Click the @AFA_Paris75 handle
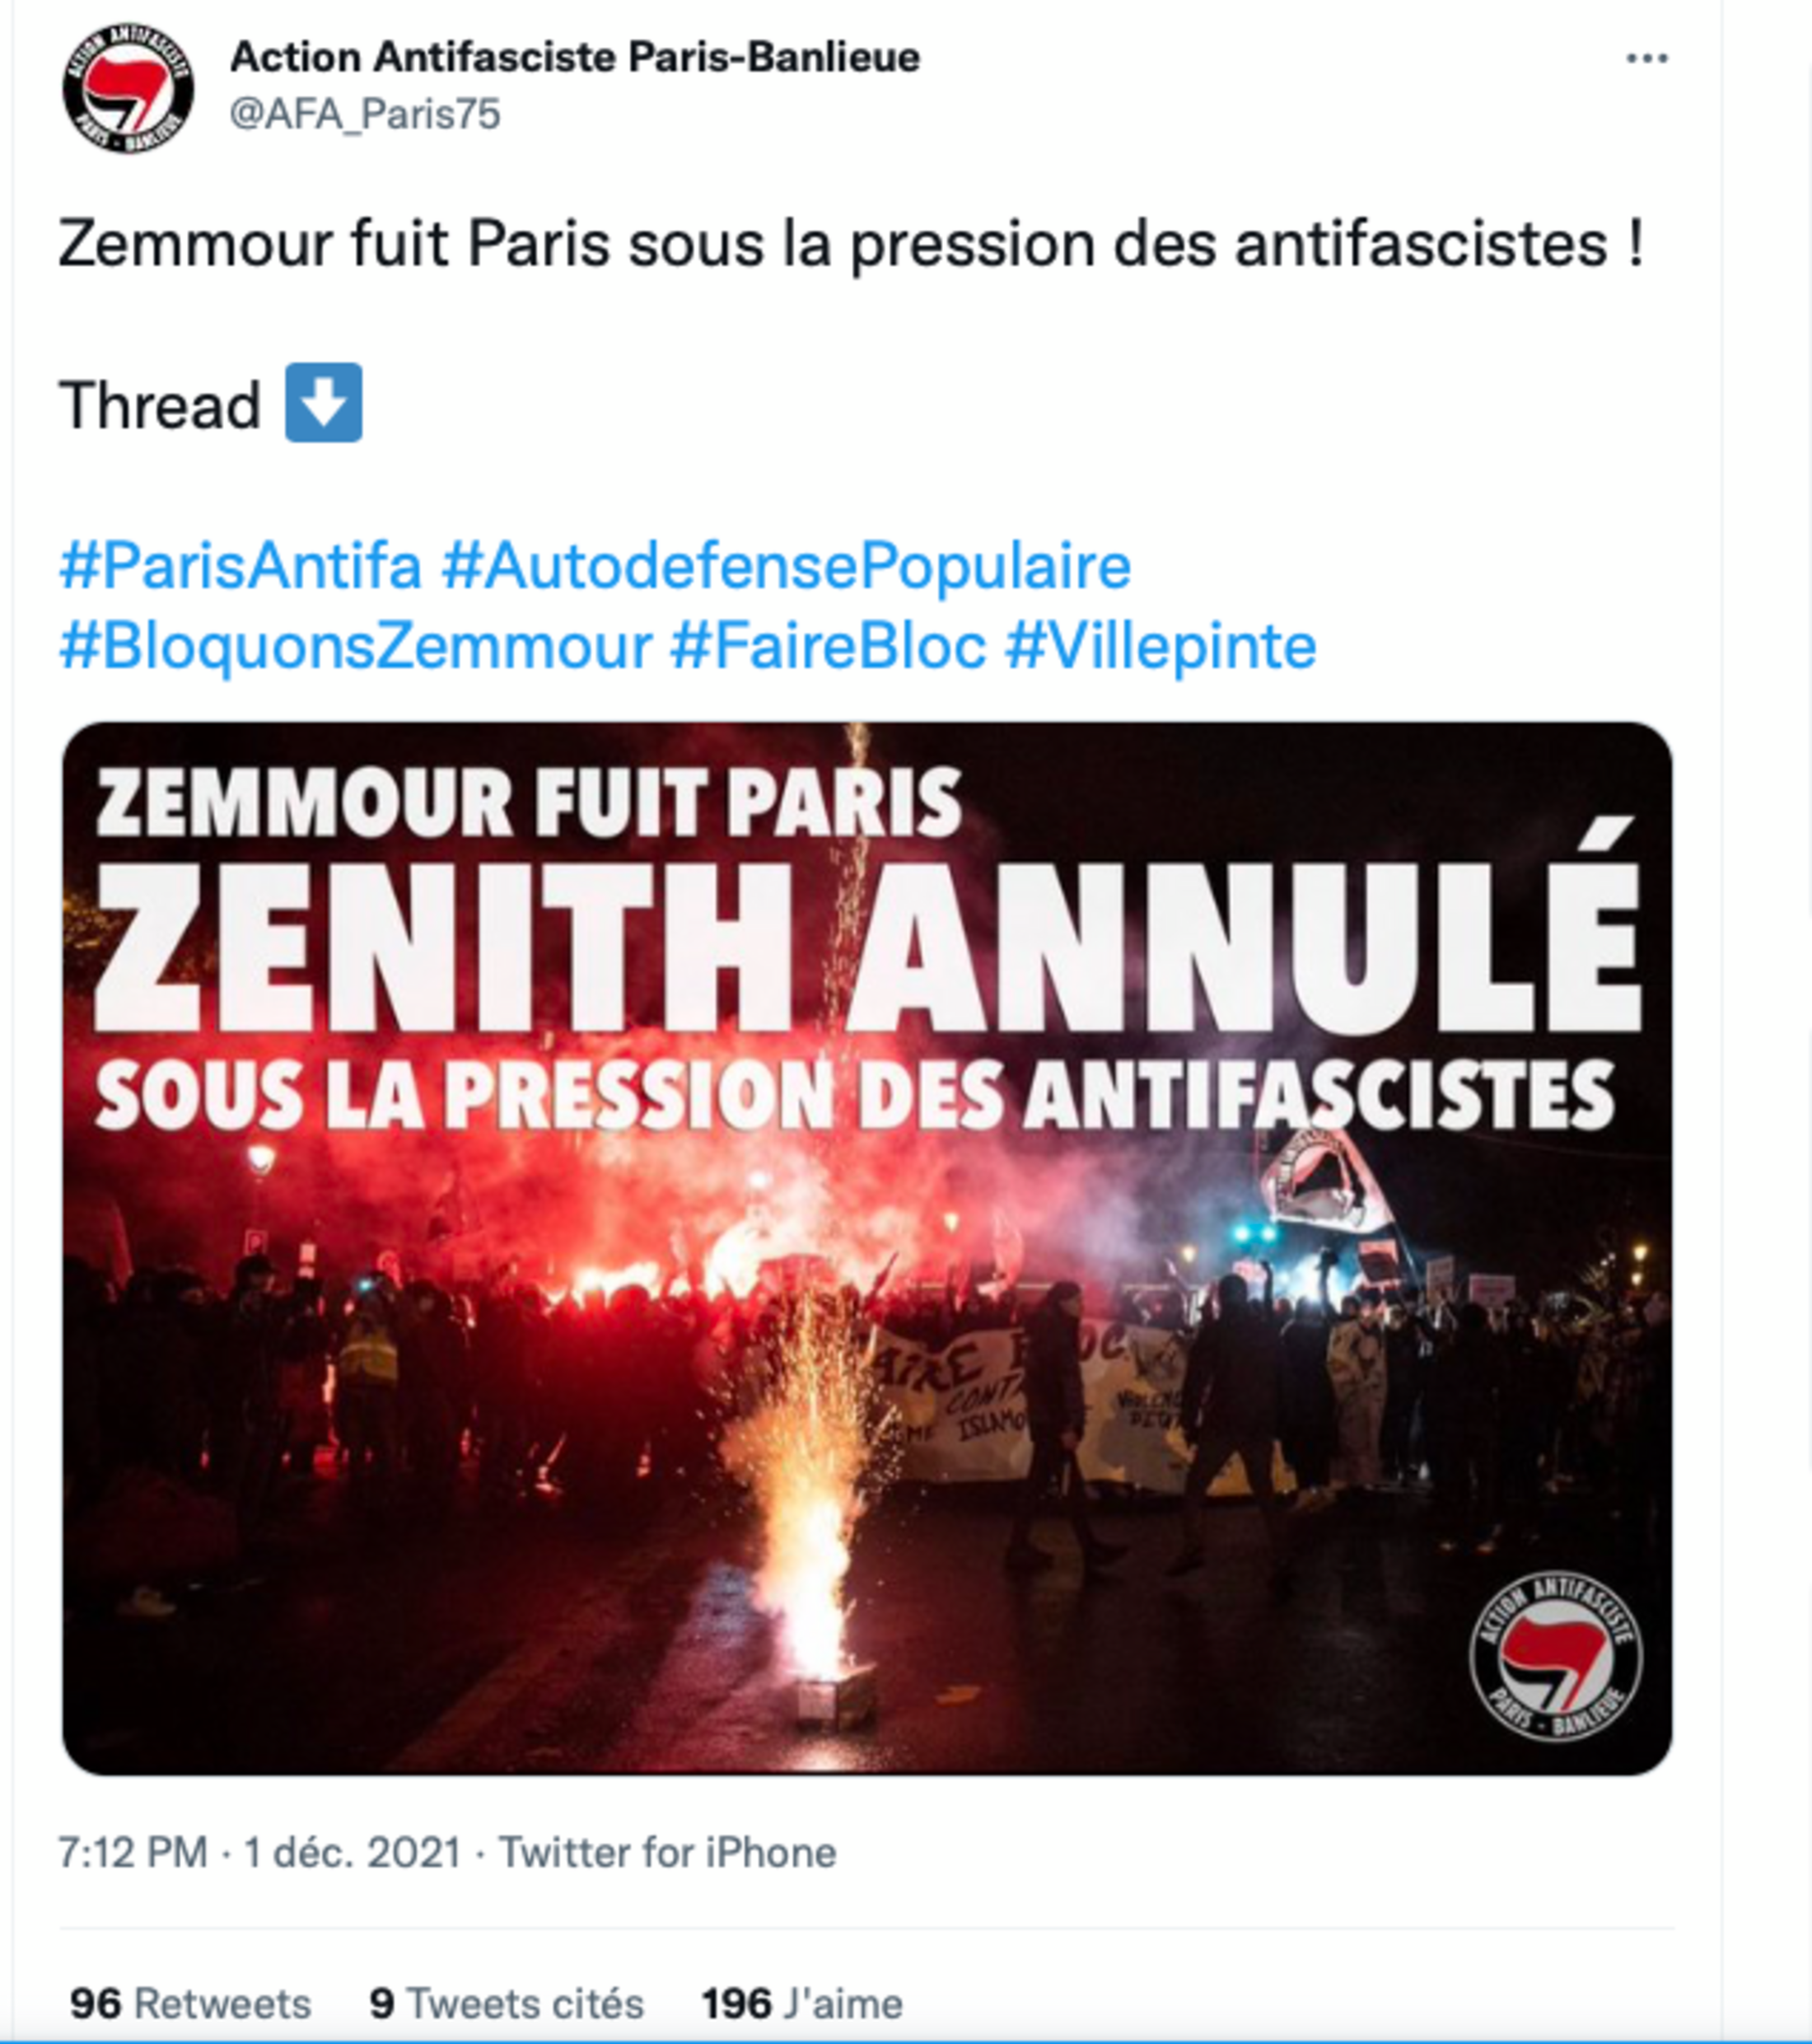Image resolution: width=1812 pixels, height=2044 pixels. (x=365, y=114)
